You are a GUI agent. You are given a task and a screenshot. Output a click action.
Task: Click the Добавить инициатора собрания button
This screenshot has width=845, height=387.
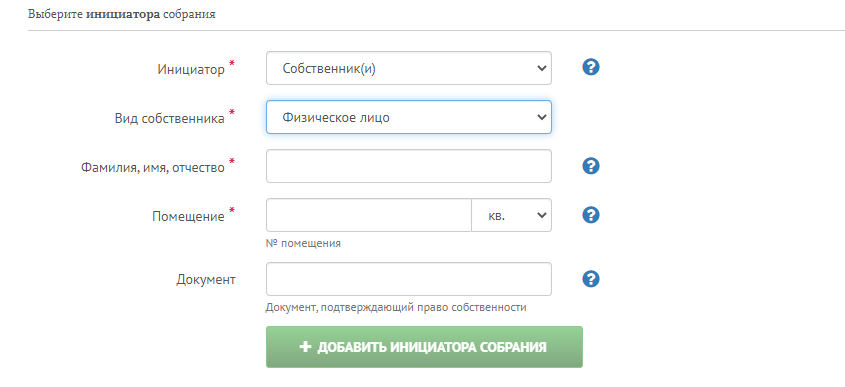click(424, 347)
